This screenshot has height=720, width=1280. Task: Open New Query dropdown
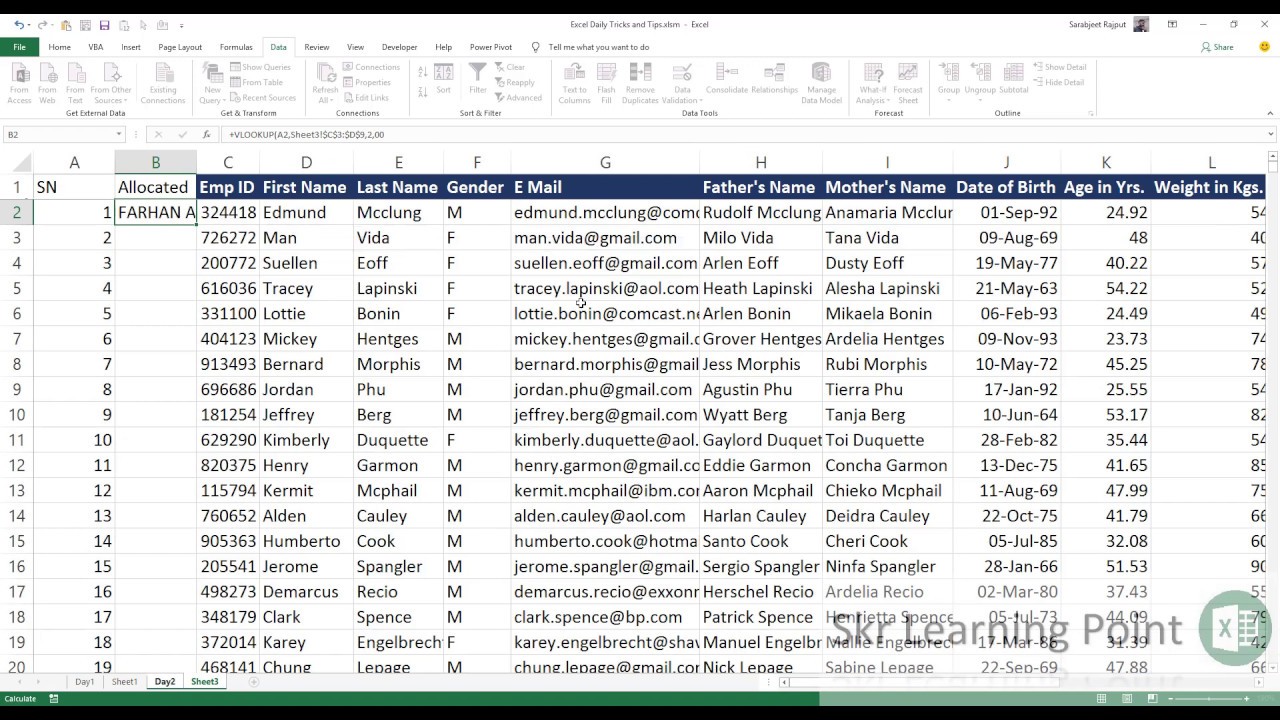211,83
